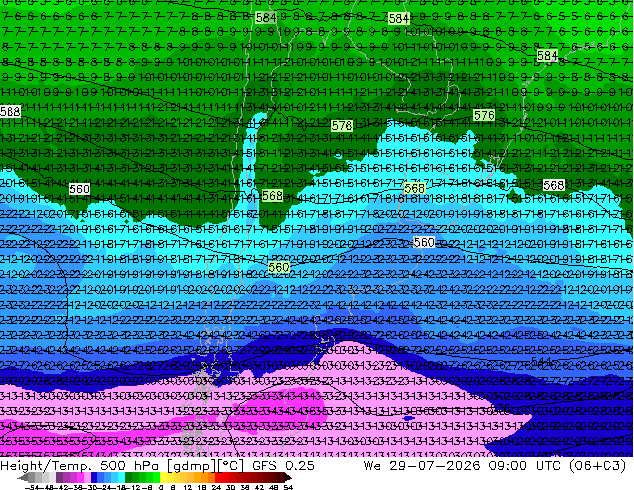The image size is (634, 490).
Task: Click the '(06+C3)' run offset text
Action: click(x=597, y=466)
